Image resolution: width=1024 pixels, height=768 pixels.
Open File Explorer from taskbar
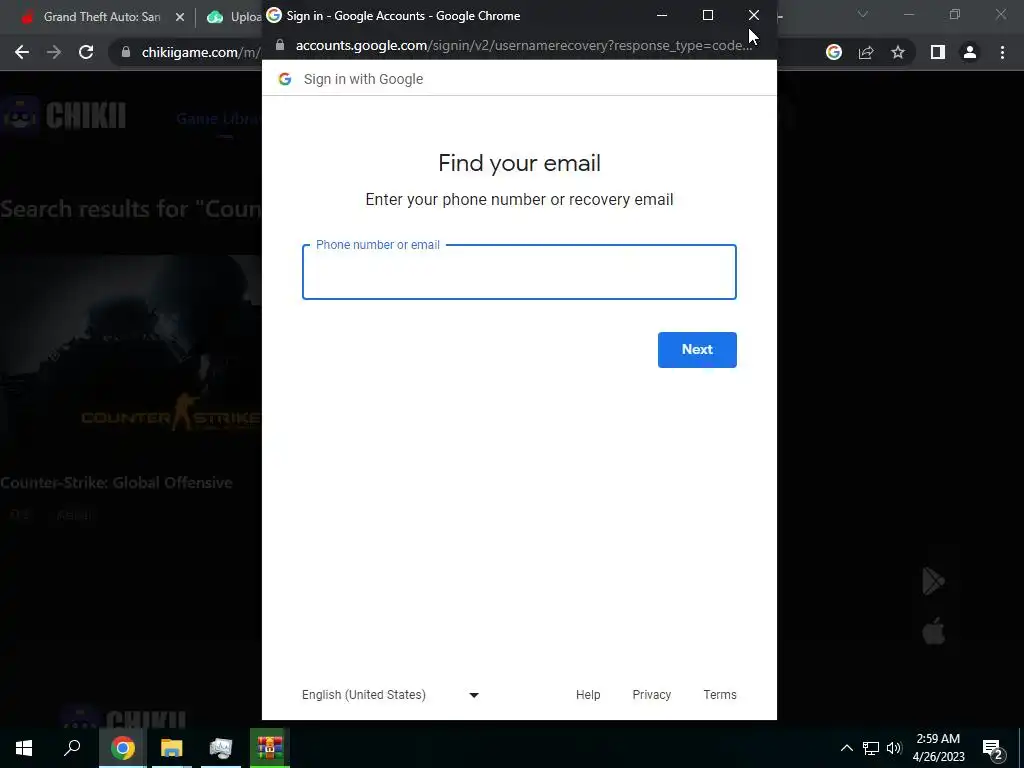(x=172, y=748)
